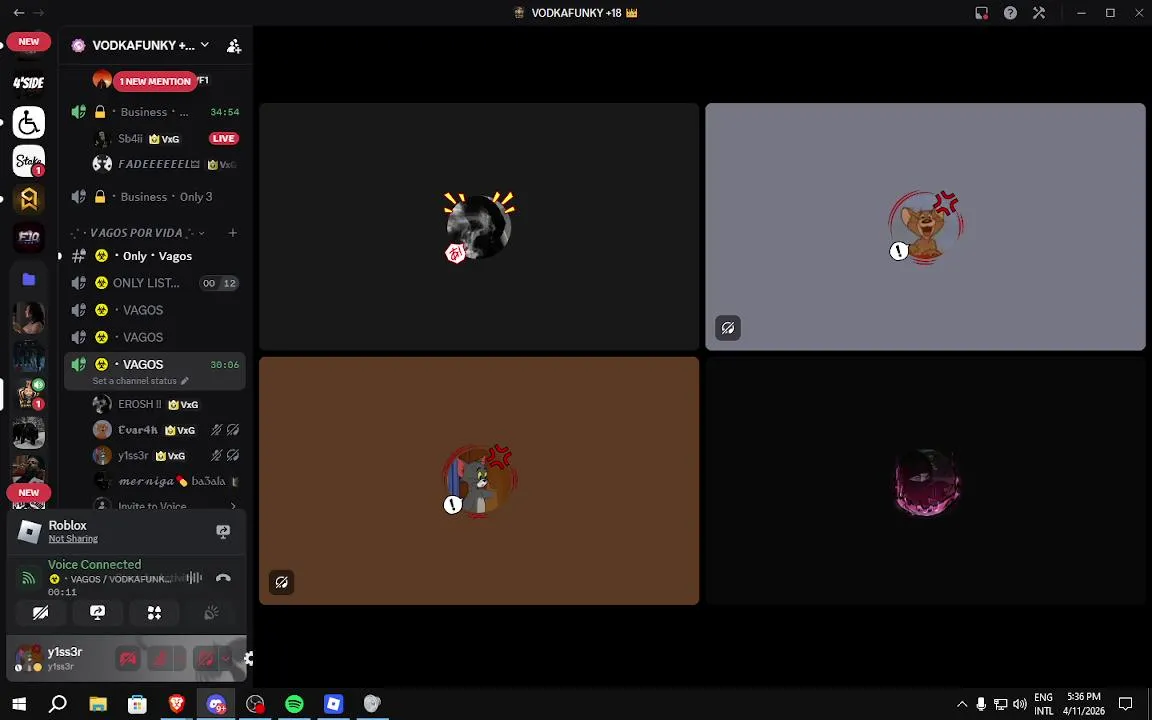Toggle noise suppression waveform button
The width and height of the screenshot is (1152, 720).
coord(194,577)
